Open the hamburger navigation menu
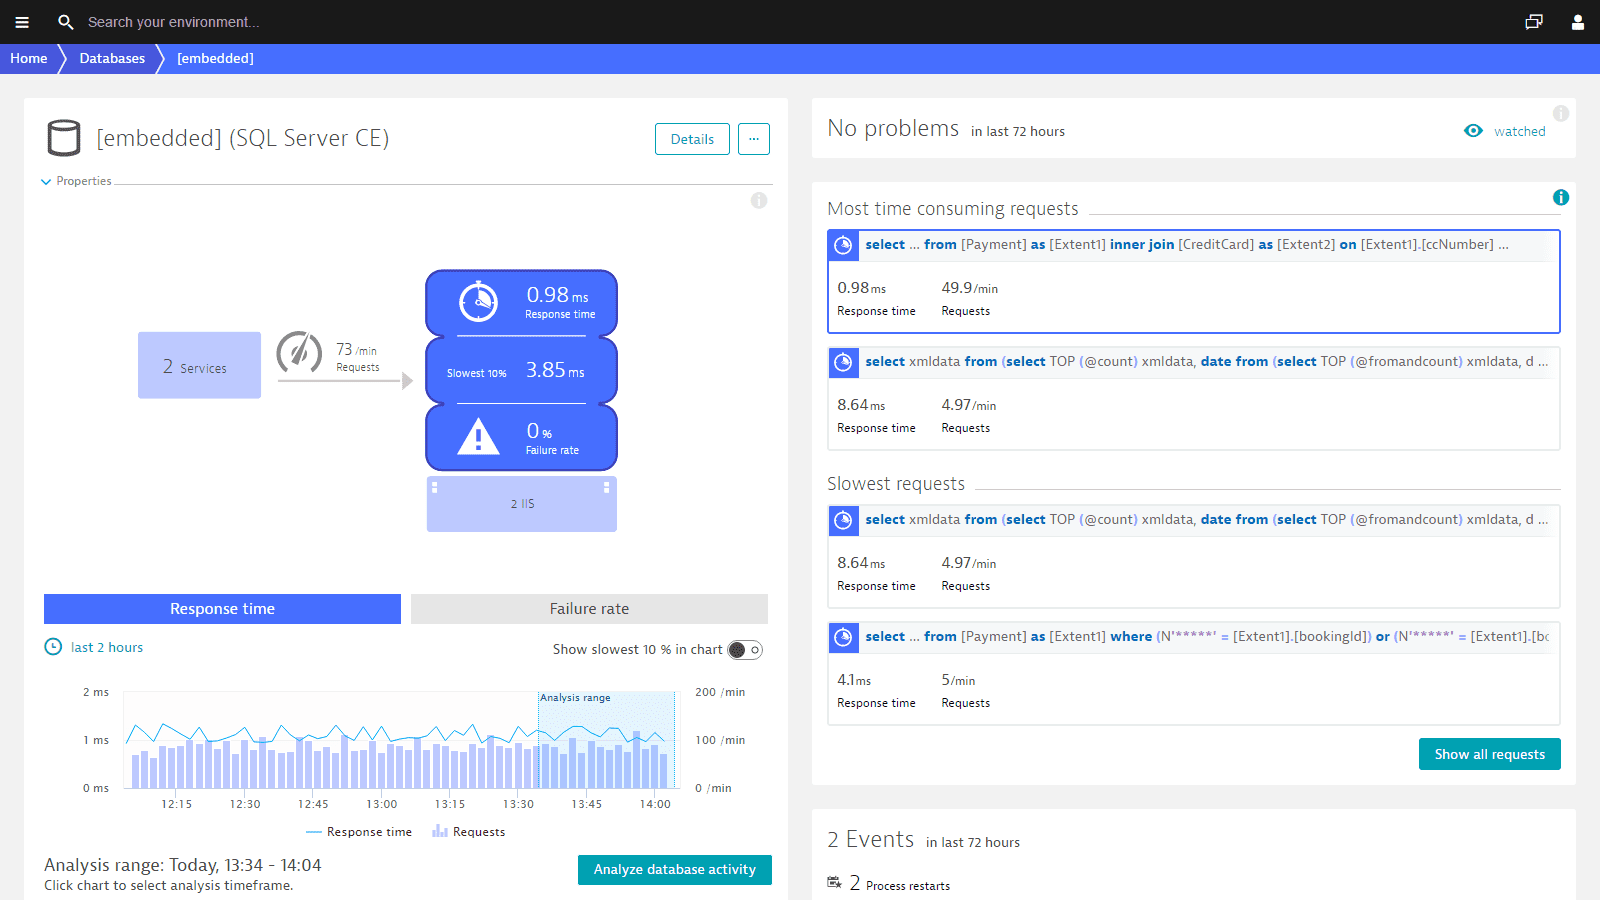 22,22
